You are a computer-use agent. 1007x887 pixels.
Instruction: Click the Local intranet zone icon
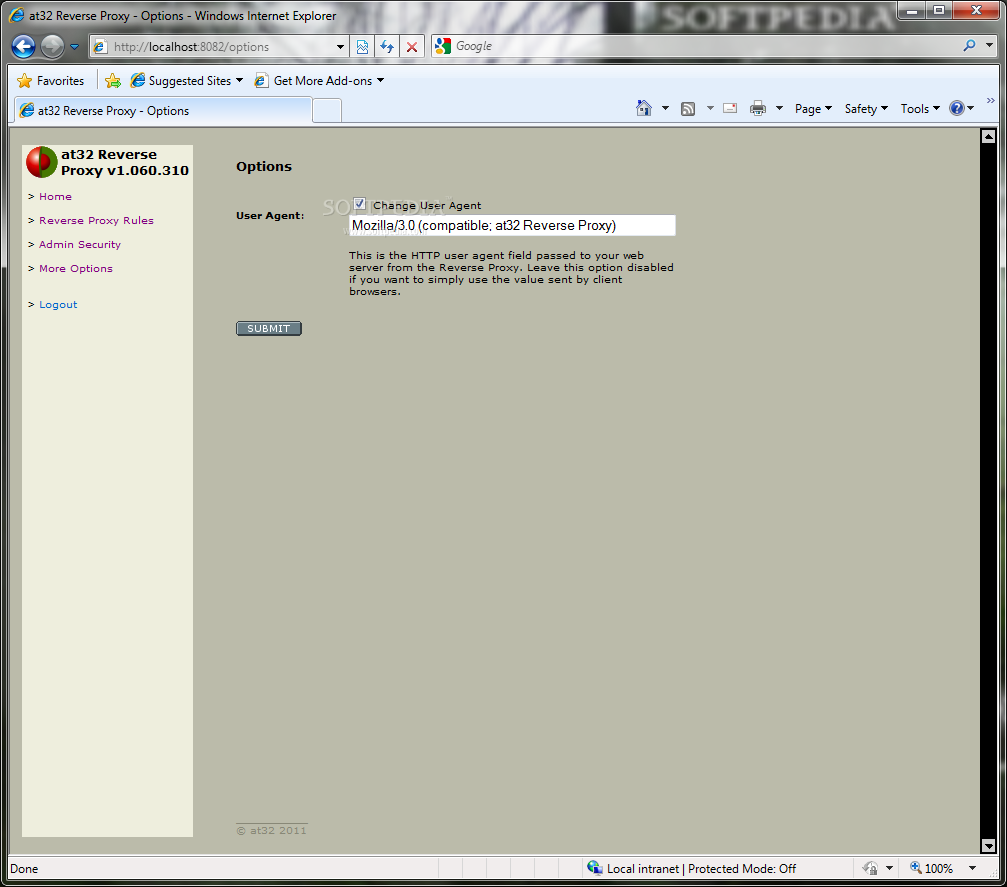point(594,868)
